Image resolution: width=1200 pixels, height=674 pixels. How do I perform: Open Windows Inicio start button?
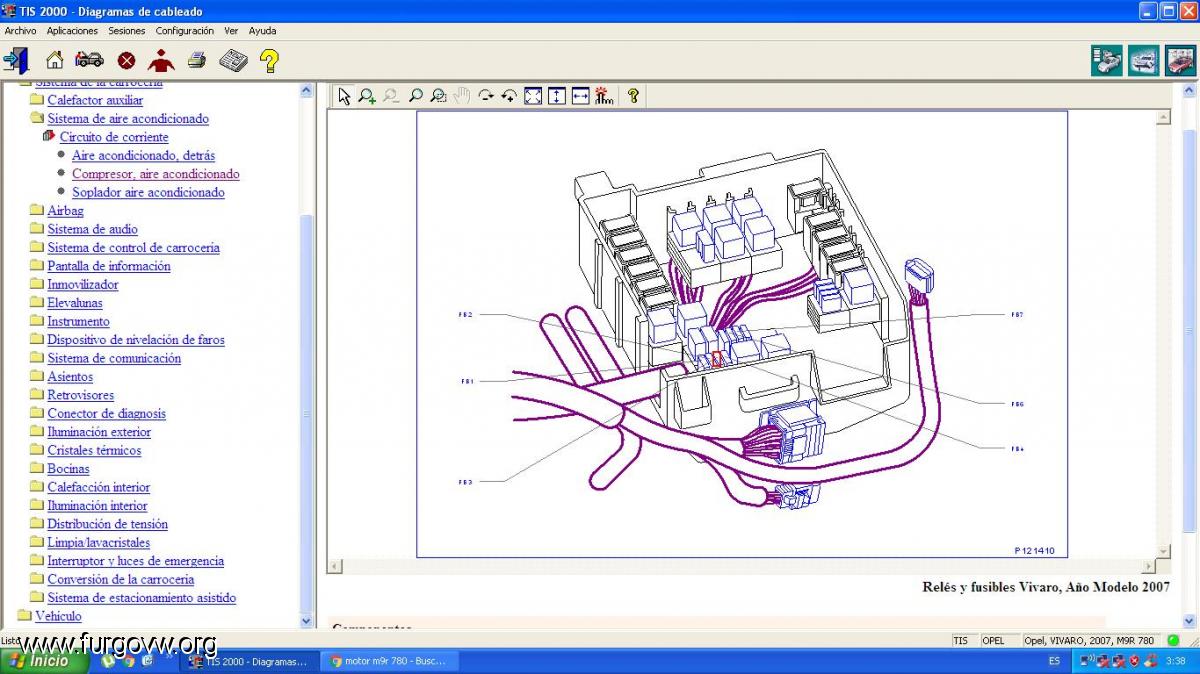coord(44,661)
